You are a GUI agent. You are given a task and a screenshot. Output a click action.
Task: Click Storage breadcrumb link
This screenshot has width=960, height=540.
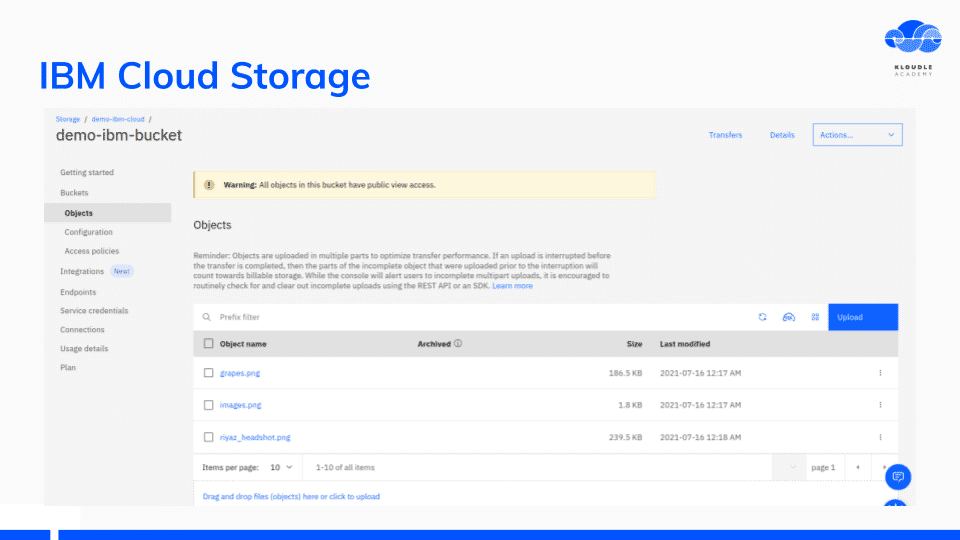pos(68,119)
